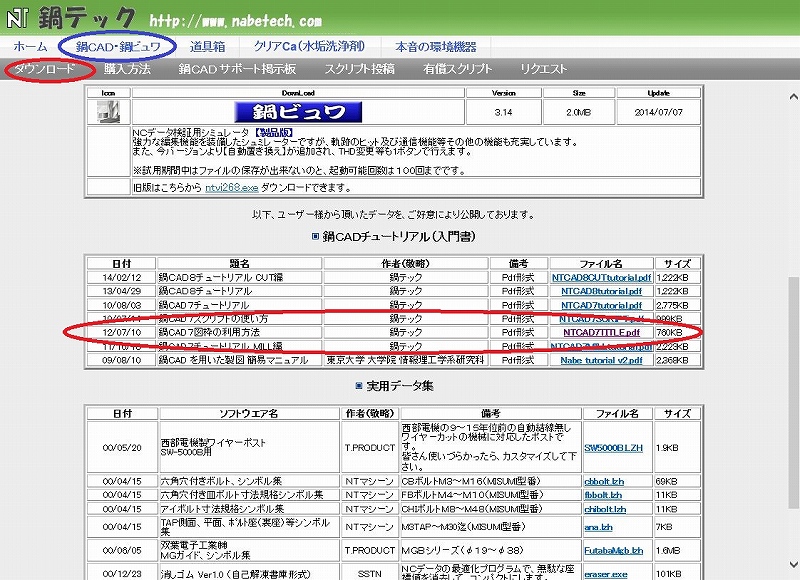Open the リクエスト submenu tab

(543, 69)
